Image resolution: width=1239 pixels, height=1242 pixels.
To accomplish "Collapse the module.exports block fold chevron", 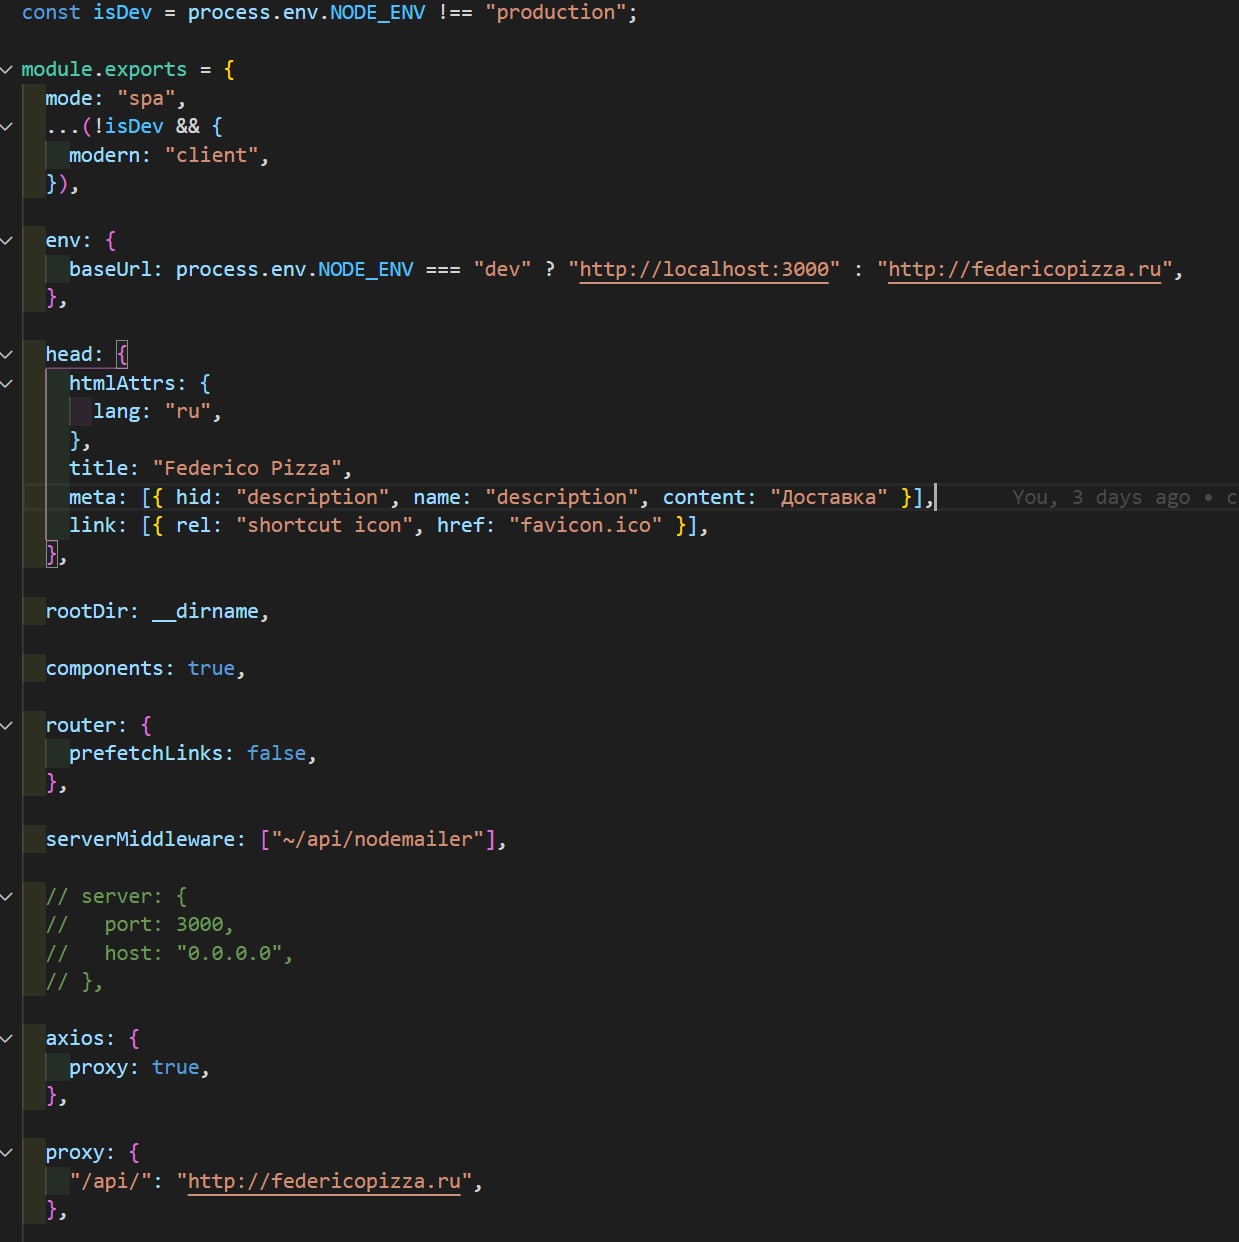I will [x=7, y=69].
